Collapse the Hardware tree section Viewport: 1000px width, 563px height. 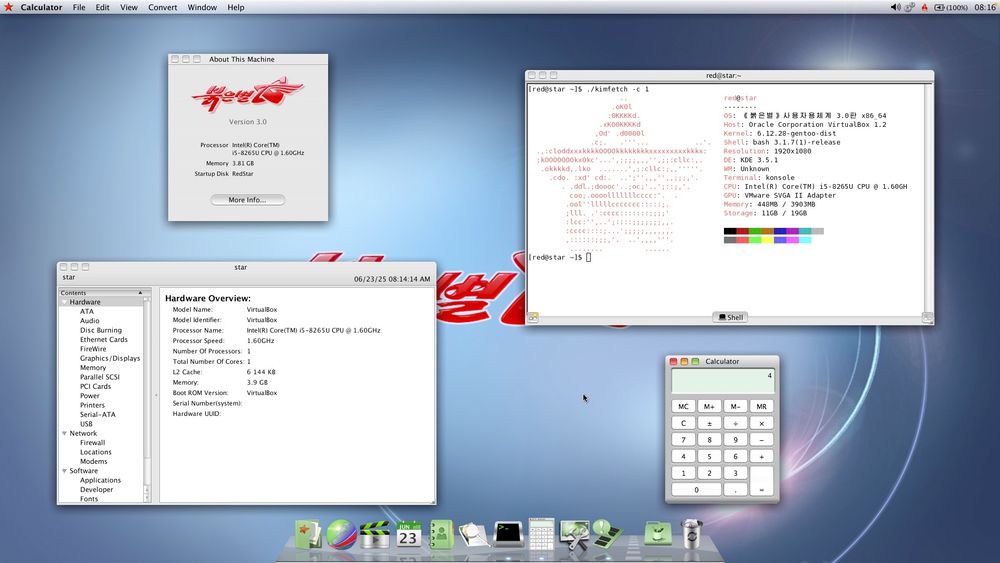click(65, 302)
